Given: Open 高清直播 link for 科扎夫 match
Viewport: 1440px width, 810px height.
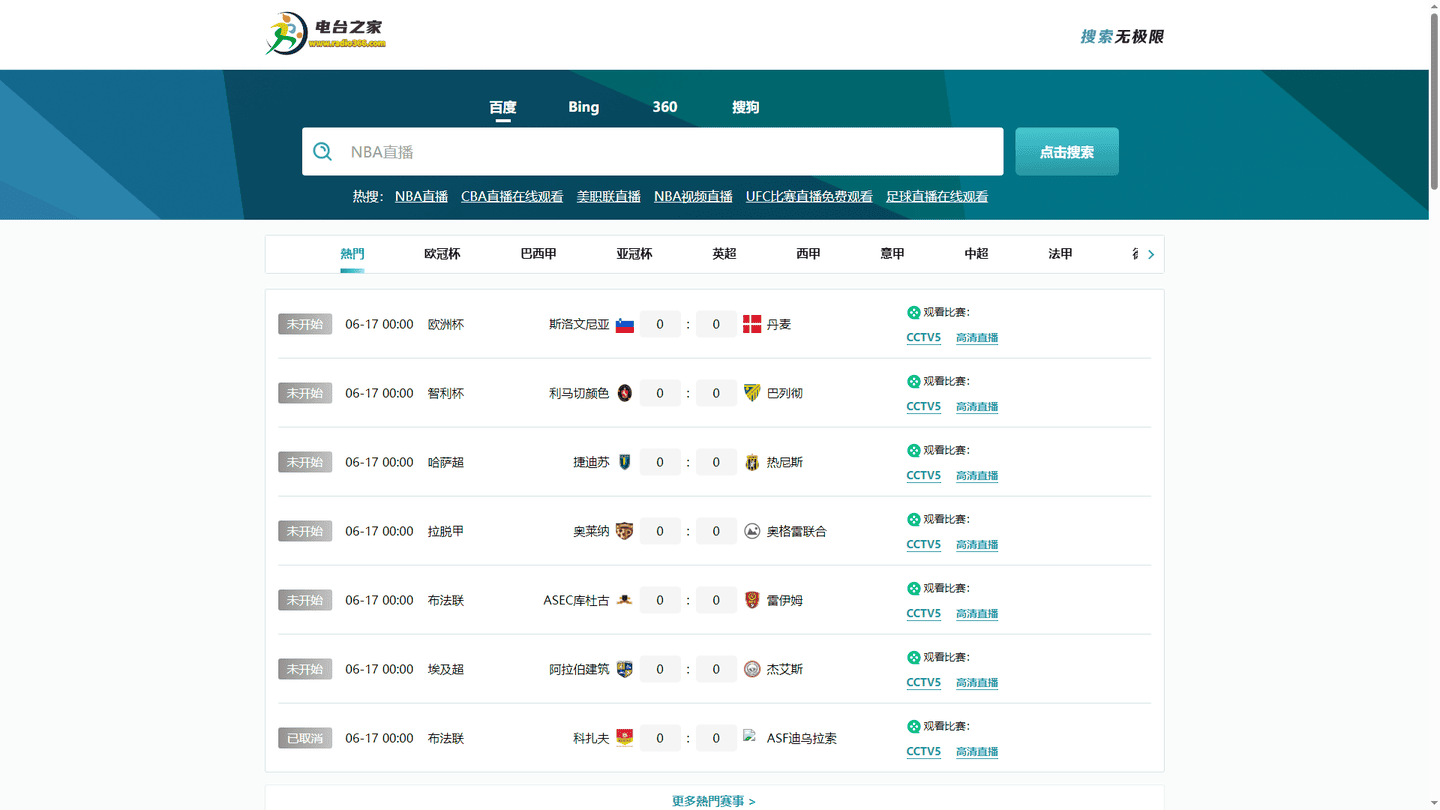Looking at the screenshot, I should (977, 752).
